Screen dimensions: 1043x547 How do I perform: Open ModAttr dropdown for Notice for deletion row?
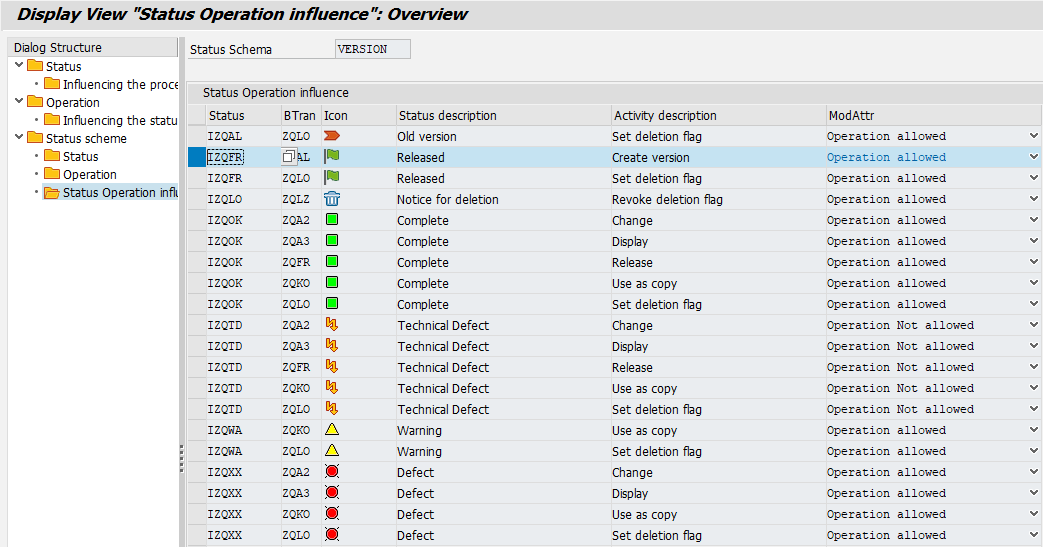click(1033, 199)
